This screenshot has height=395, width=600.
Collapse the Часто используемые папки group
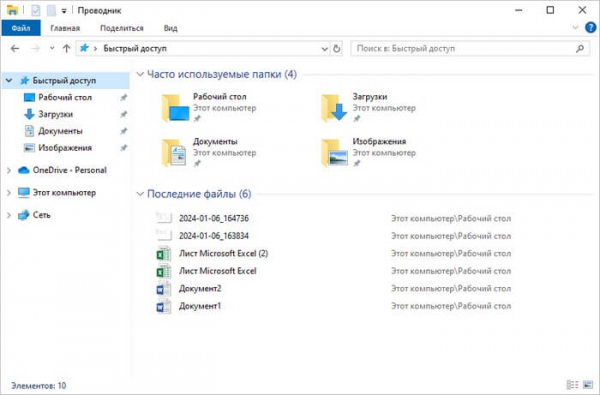pyautogui.click(x=140, y=74)
